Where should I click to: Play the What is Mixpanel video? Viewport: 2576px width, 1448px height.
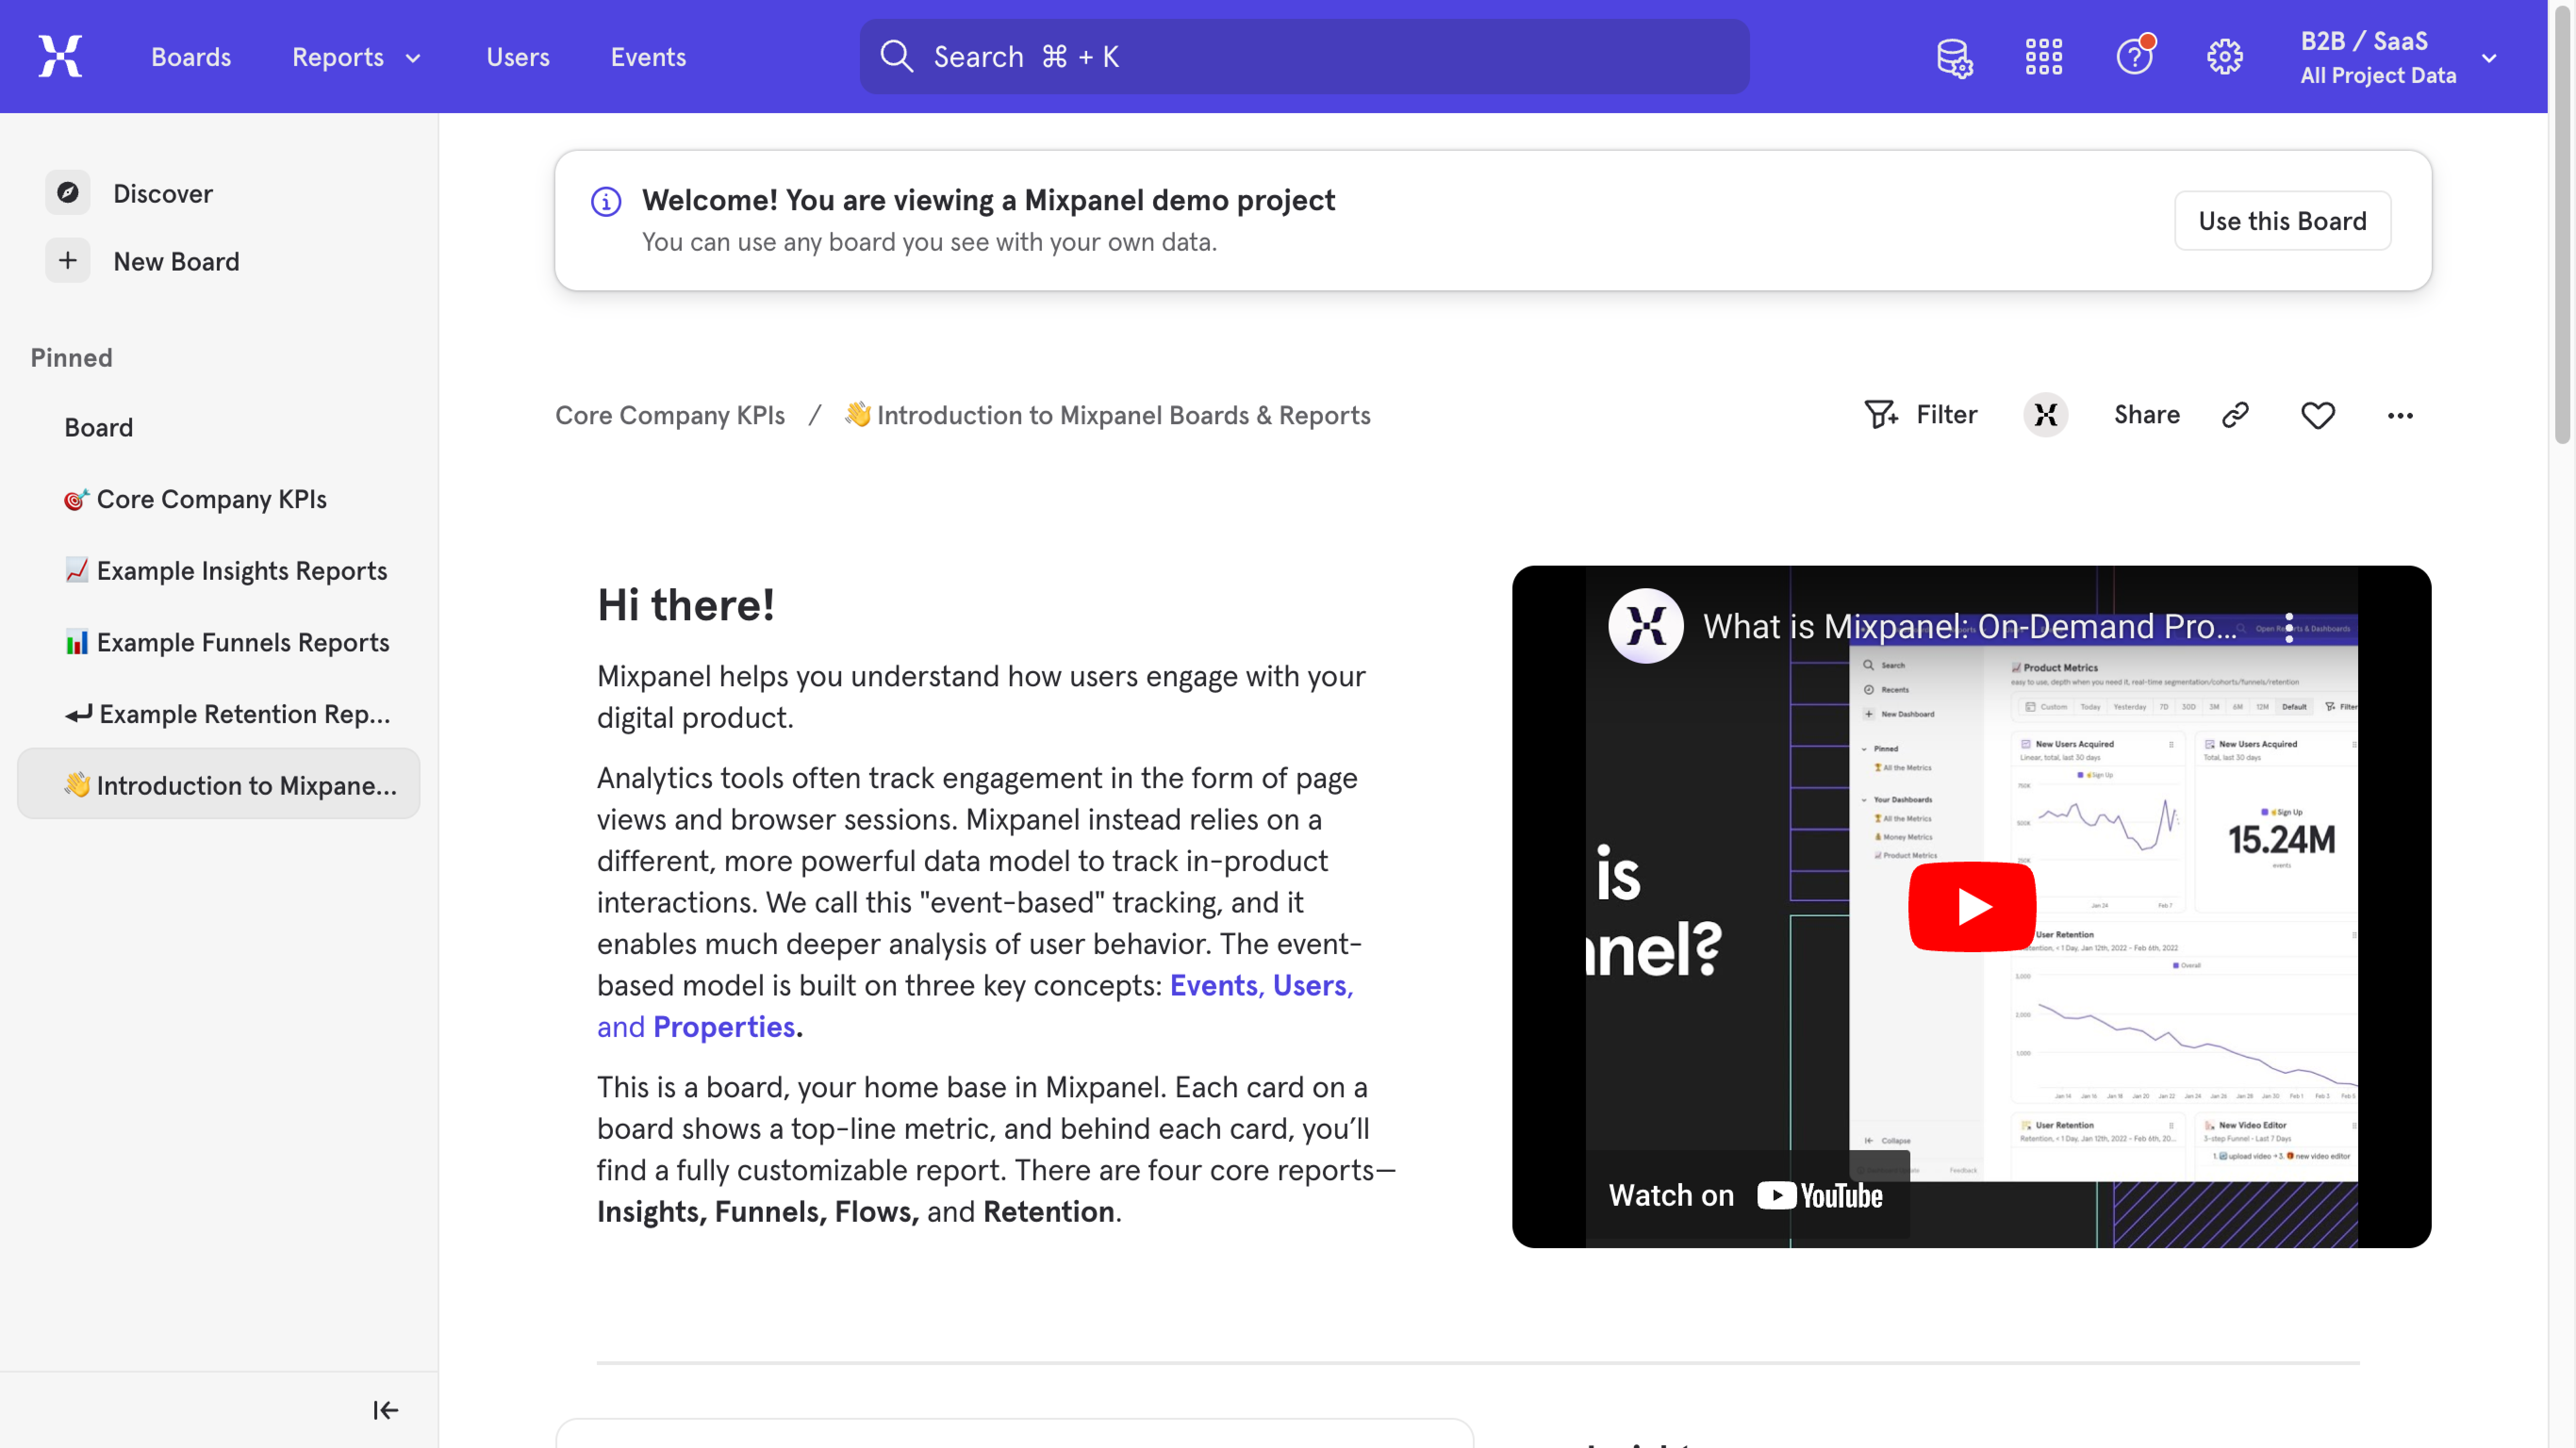pos(1971,906)
